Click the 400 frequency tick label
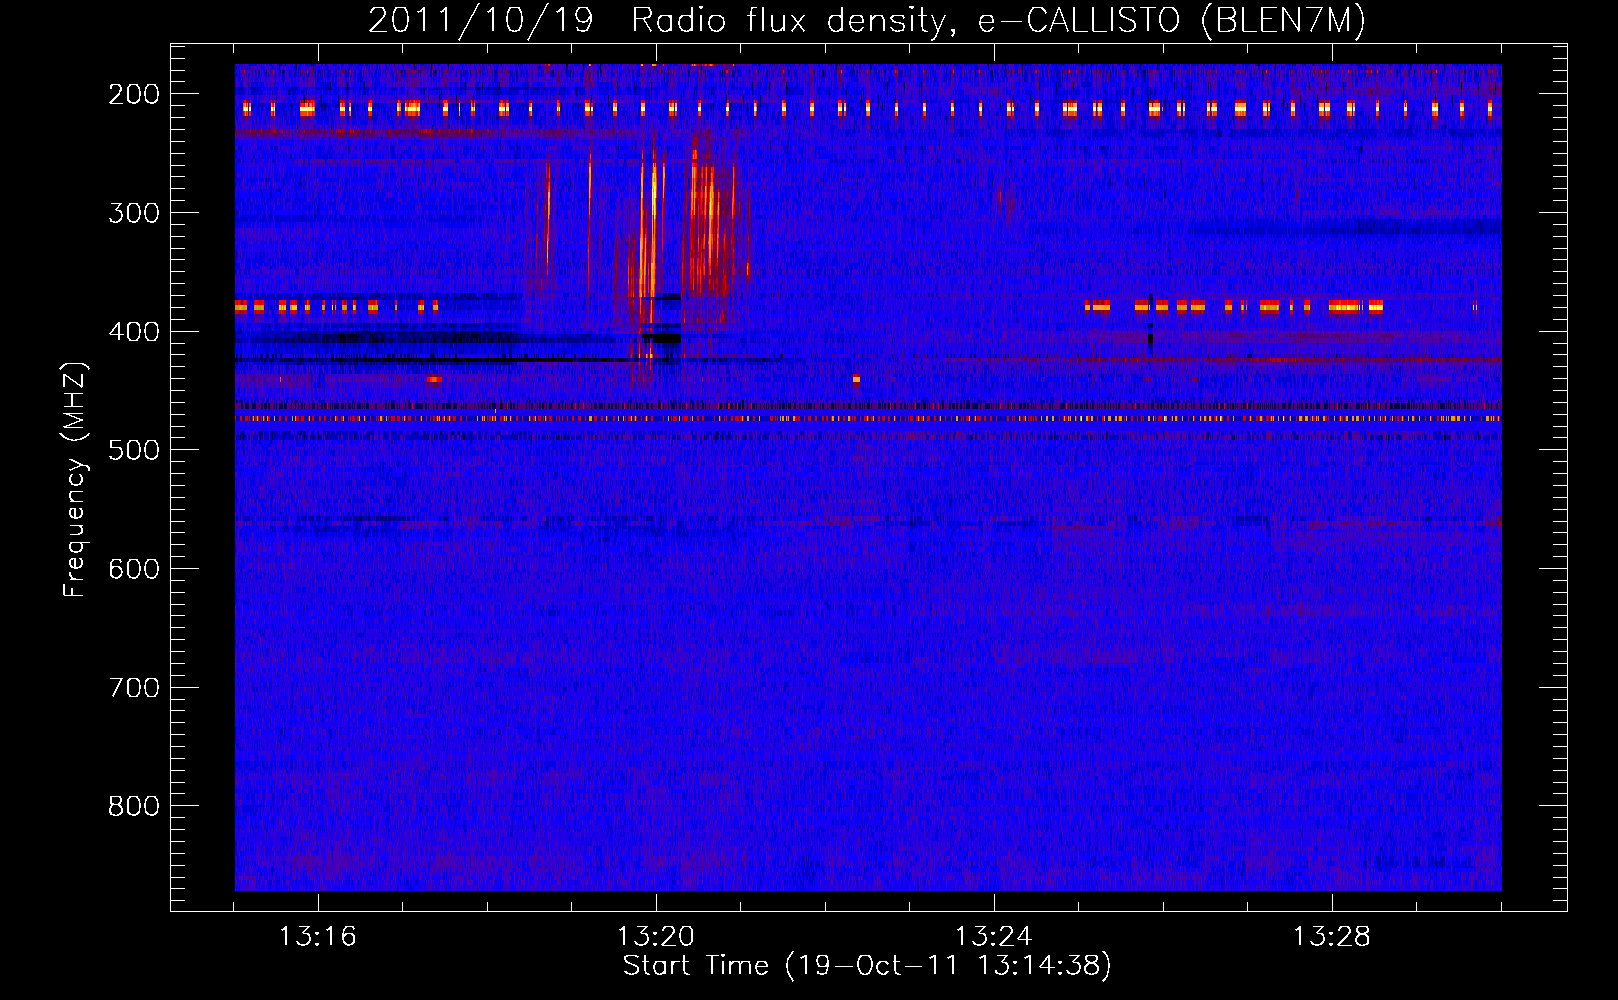 134,332
